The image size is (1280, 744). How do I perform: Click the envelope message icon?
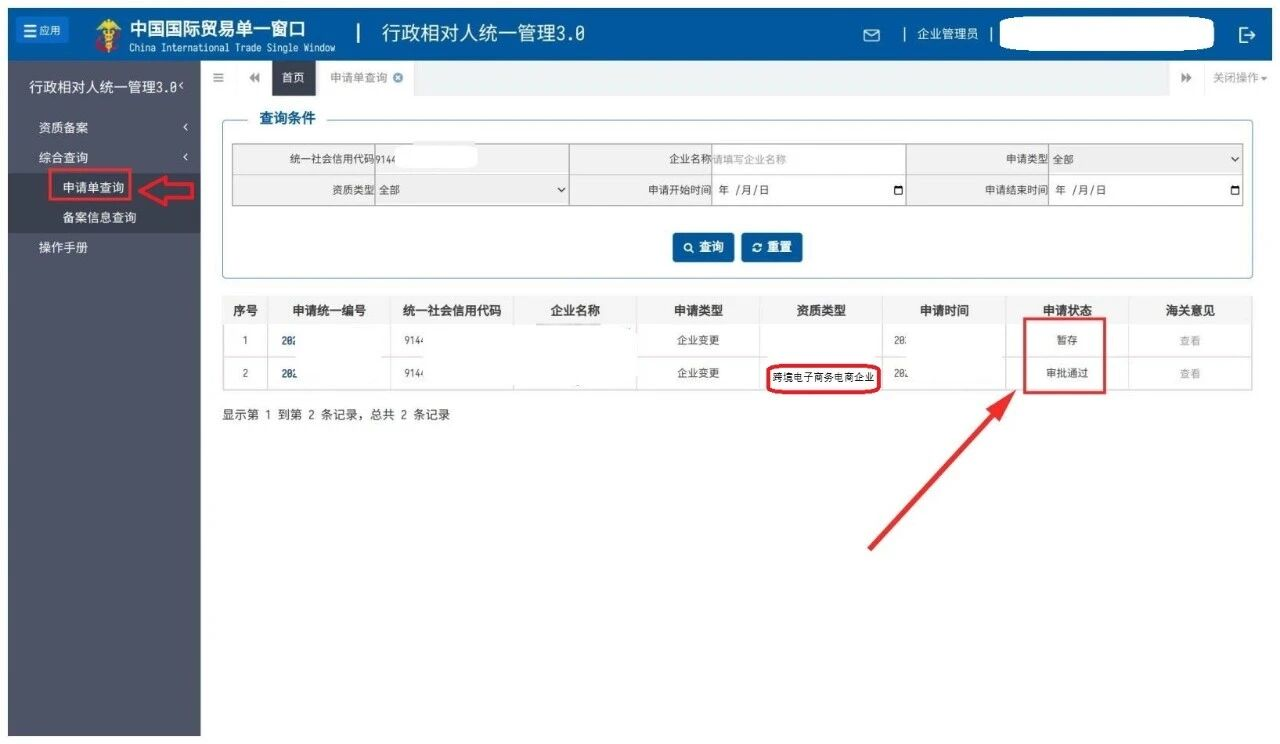click(870, 33)
